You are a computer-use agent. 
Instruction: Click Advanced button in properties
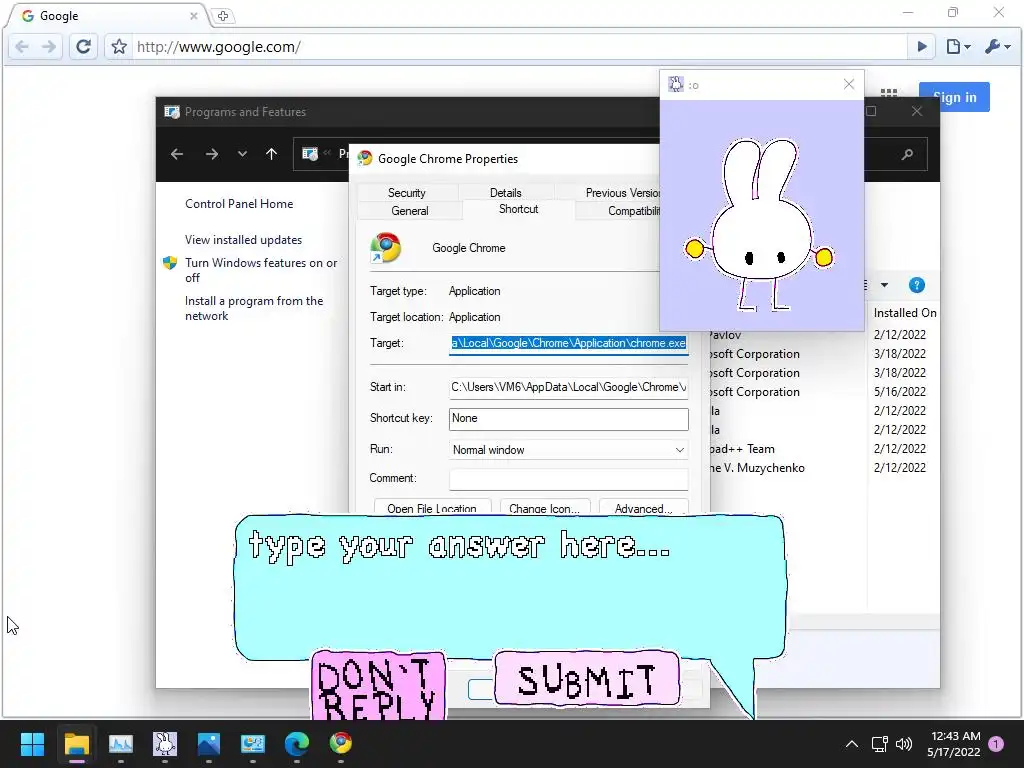pyautogui.click(x=643, y=508)
